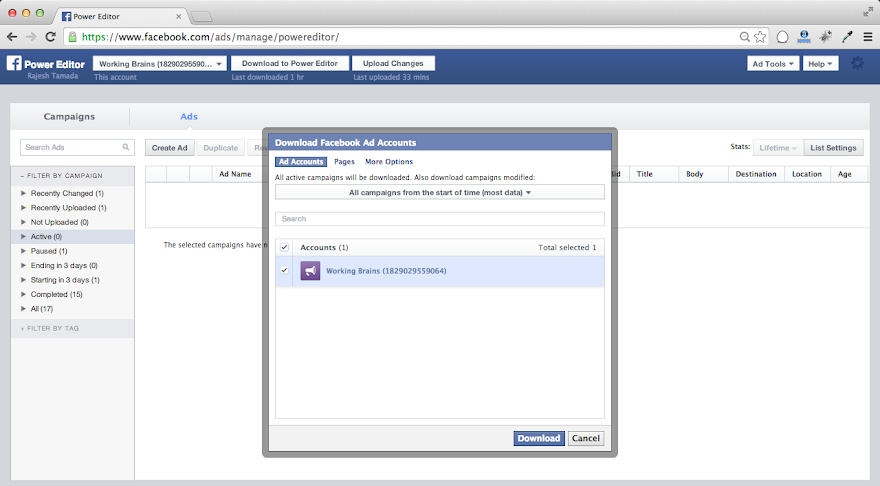Open the Lifetime stats dropdown
Image resolution: width=880 pixels, height=486 pixels.
pos(778,148)
